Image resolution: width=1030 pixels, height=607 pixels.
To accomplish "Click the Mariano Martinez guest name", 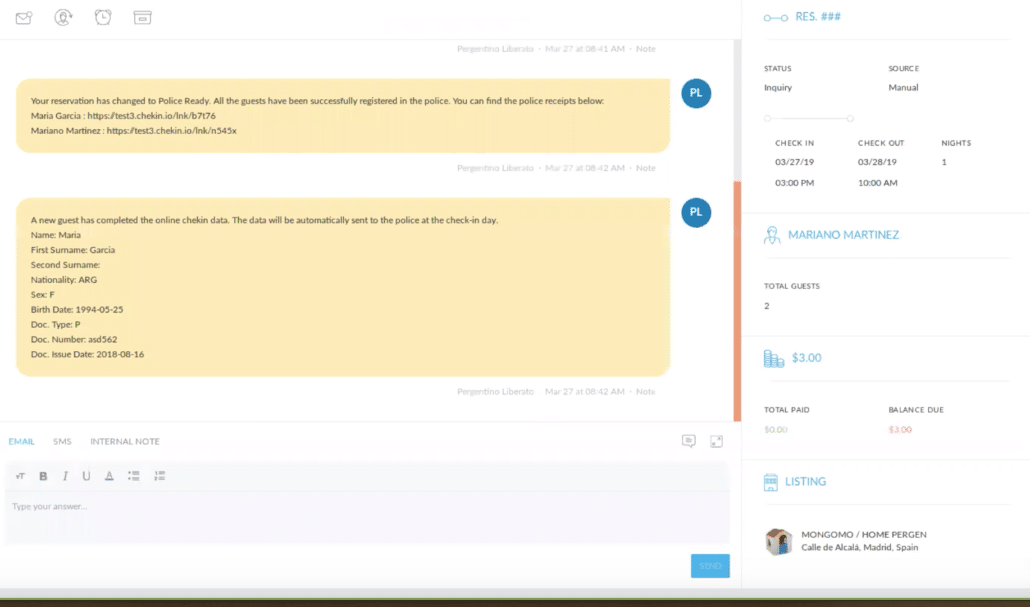I will 843,235.
